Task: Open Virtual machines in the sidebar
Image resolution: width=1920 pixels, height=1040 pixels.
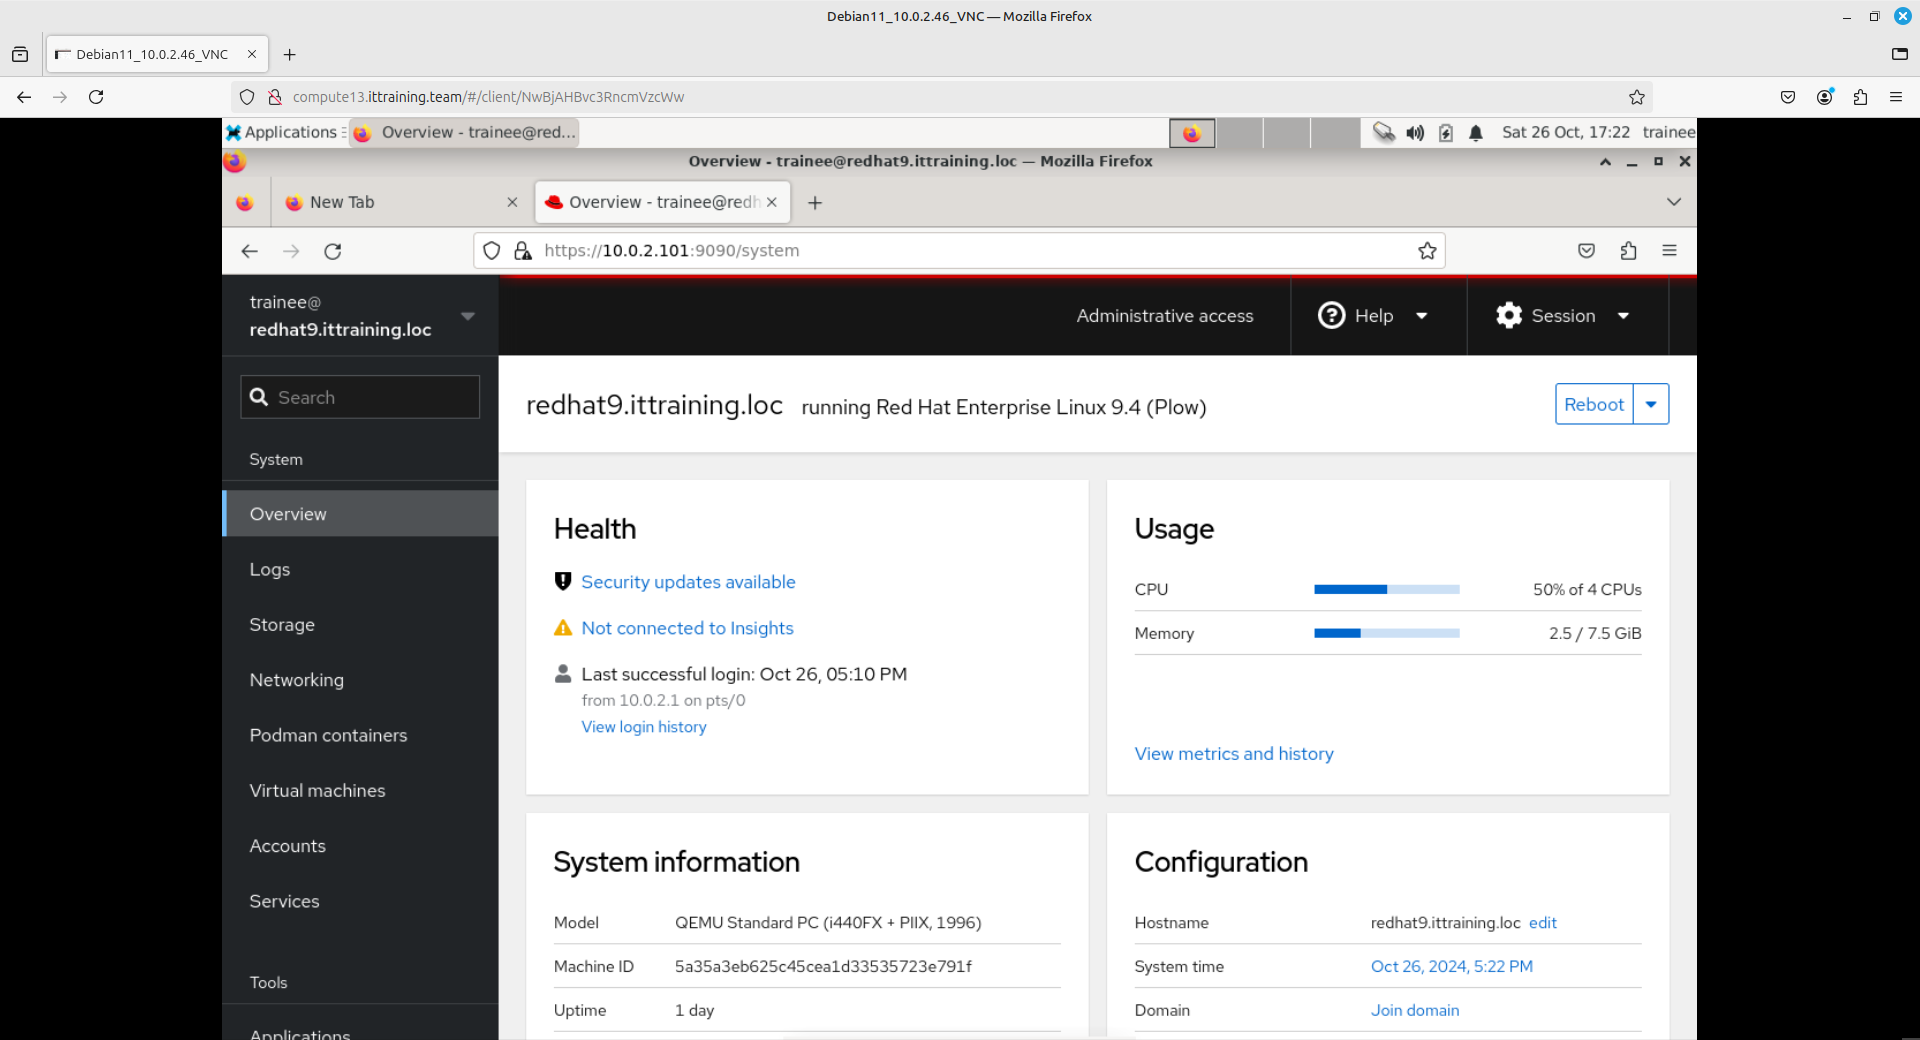Action: coord(360,790)
